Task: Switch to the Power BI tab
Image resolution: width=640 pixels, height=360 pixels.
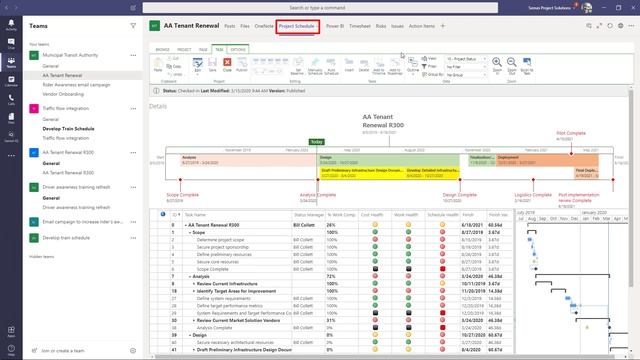Action: point(335,26)
